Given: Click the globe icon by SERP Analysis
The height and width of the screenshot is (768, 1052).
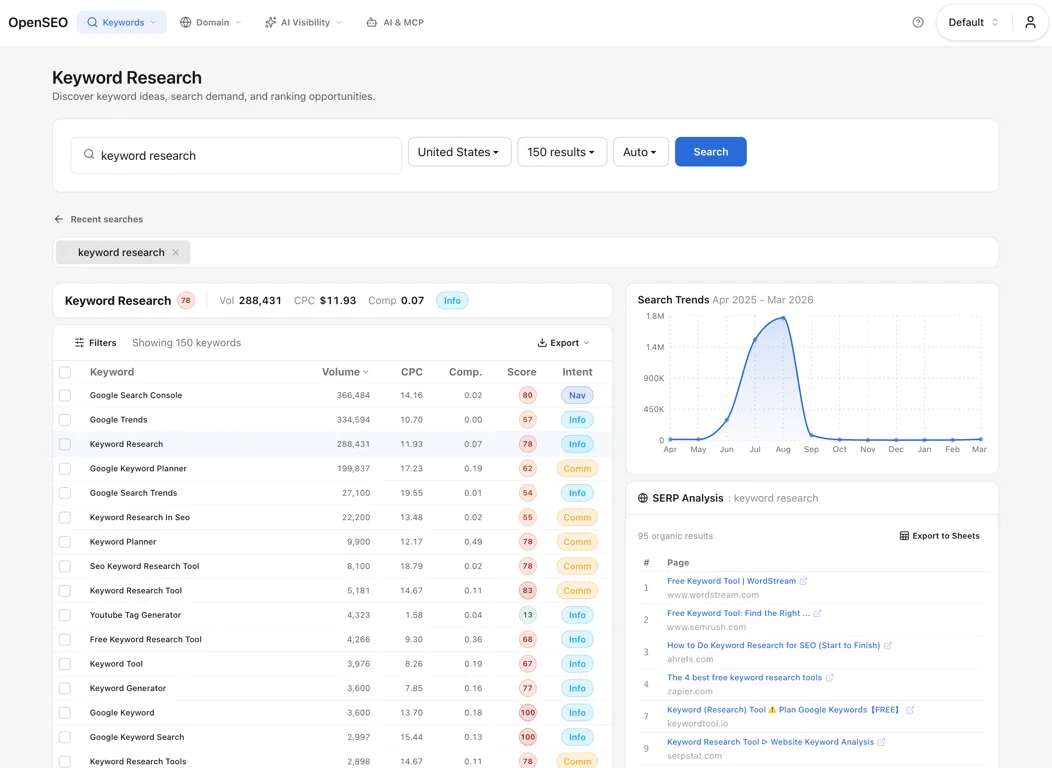Looking at the screenshot, I should tap(643, 498).
